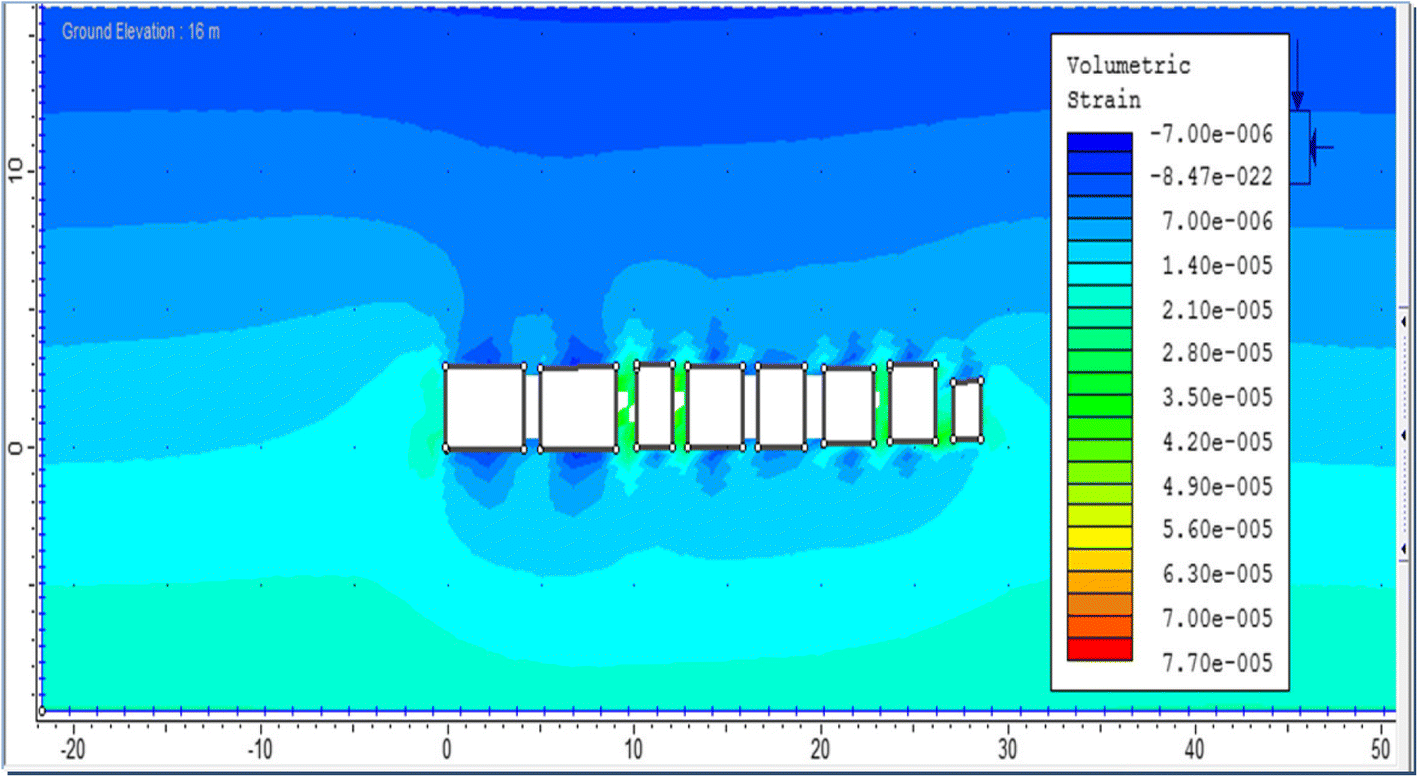Click the 5.60e-005 legend value

click(x=1217, y=530)
